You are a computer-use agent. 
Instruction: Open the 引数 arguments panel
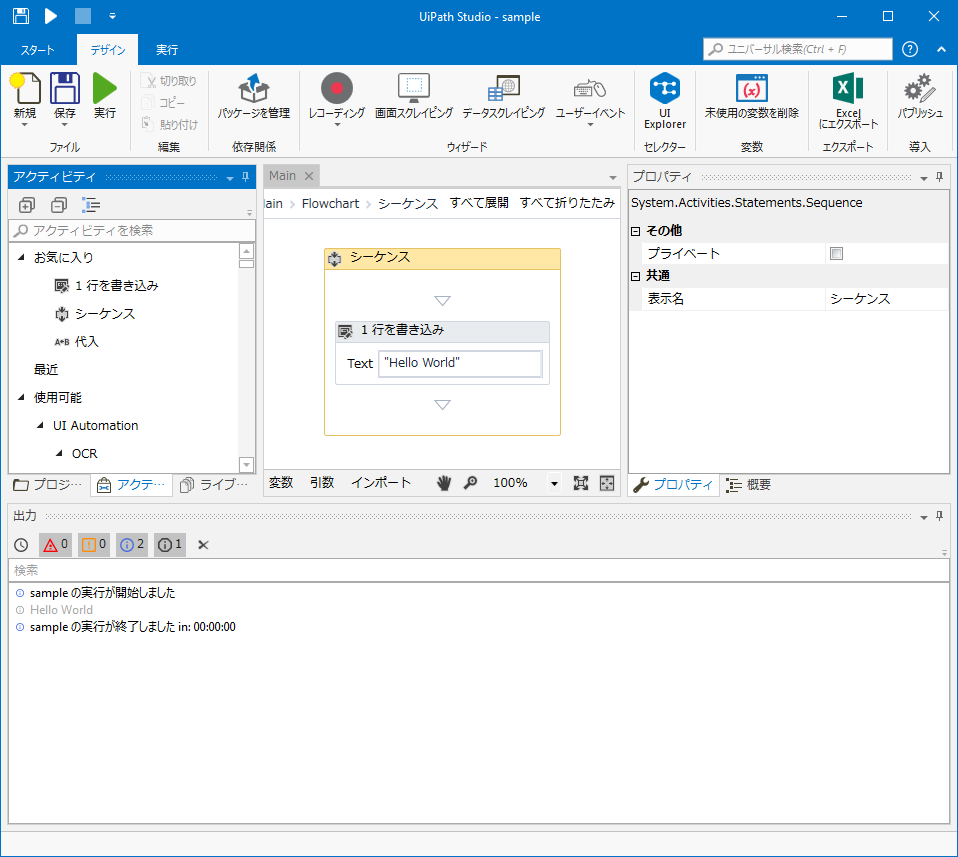pyautogui.click(x=322, y=483)
